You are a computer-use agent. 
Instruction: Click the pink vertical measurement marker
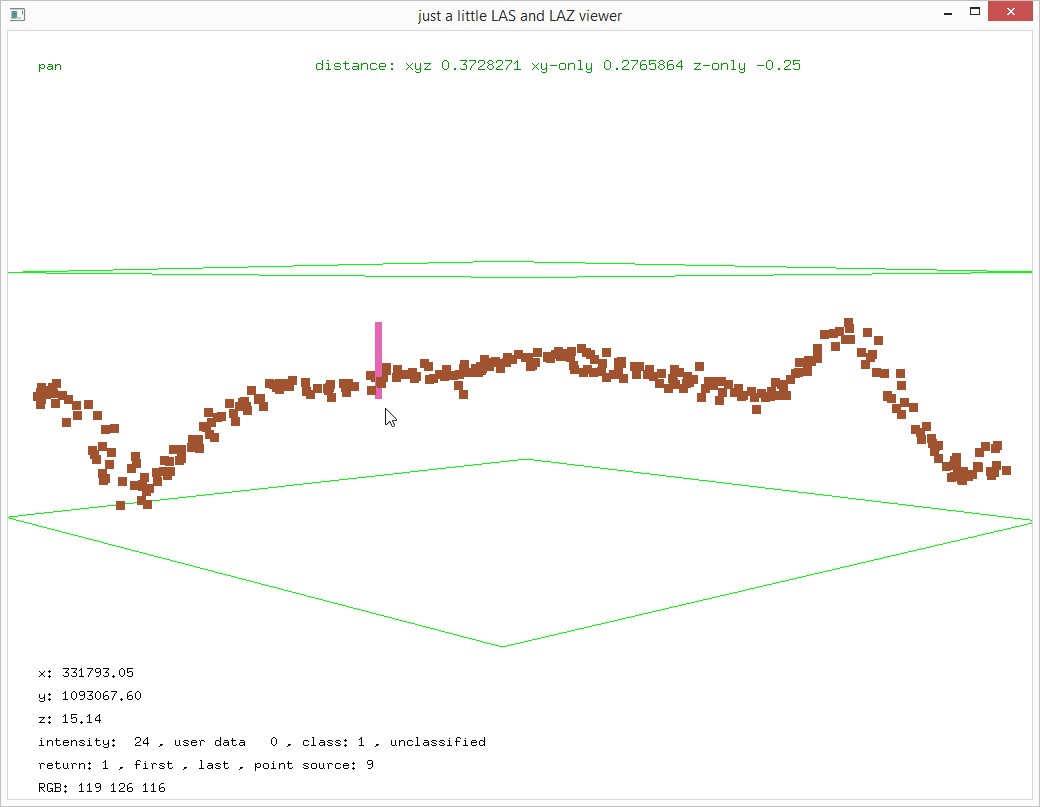378,359
